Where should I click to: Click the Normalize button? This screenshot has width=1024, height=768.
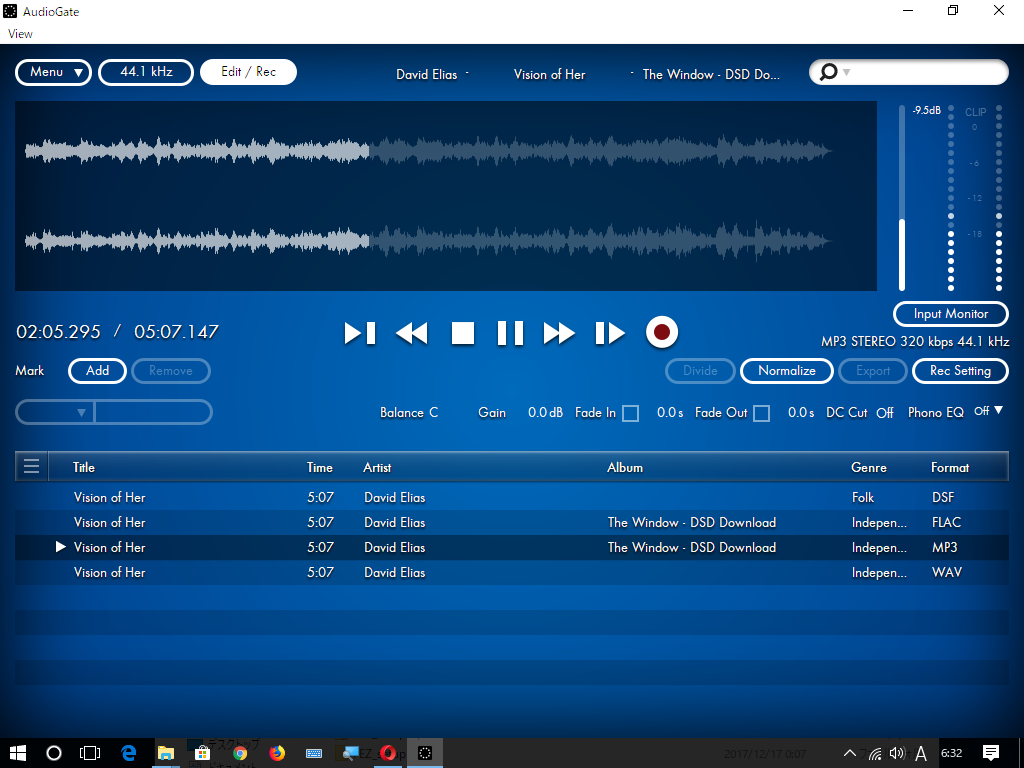pyautogui.click(x=787, y=371)
